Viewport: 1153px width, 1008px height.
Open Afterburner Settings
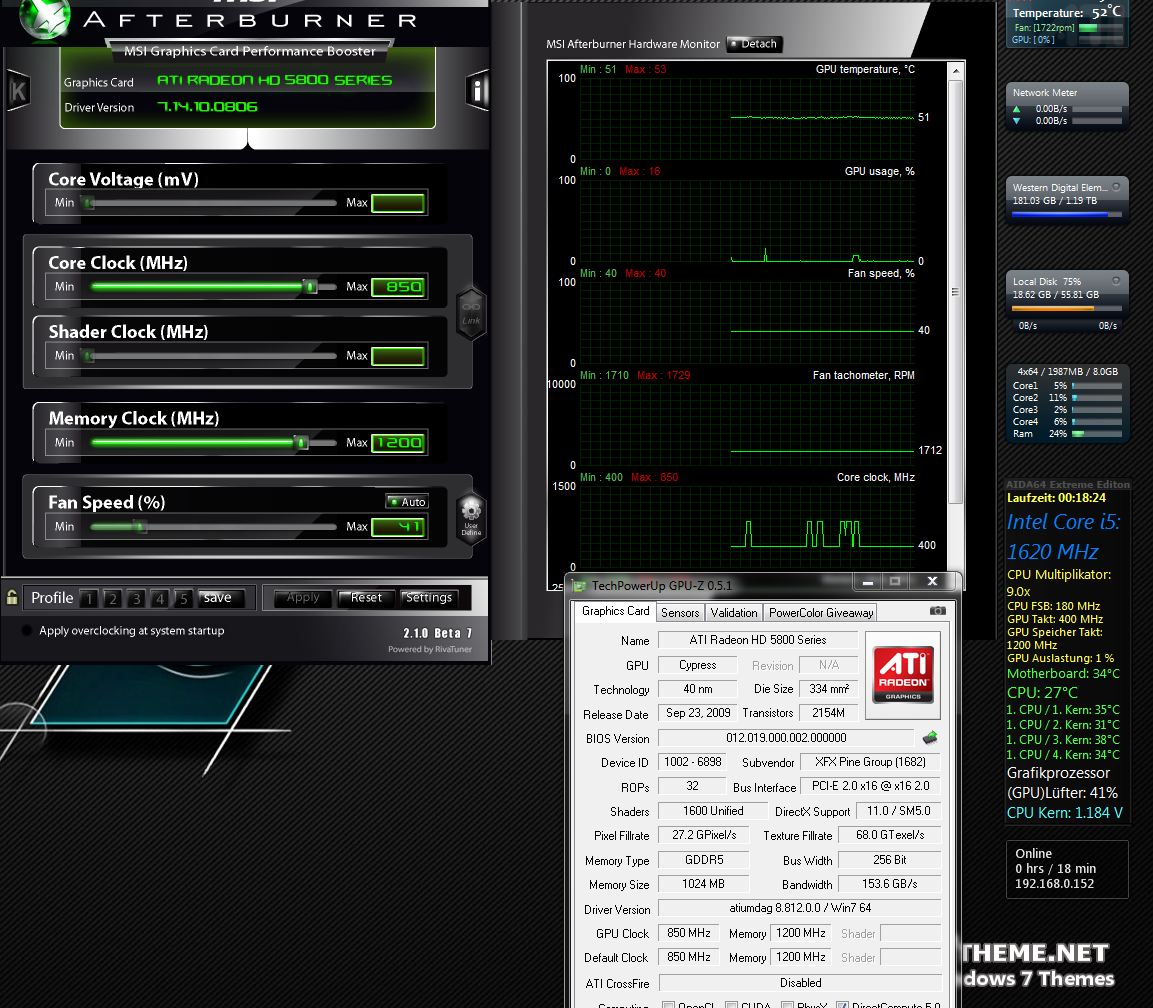pos(429,598)
